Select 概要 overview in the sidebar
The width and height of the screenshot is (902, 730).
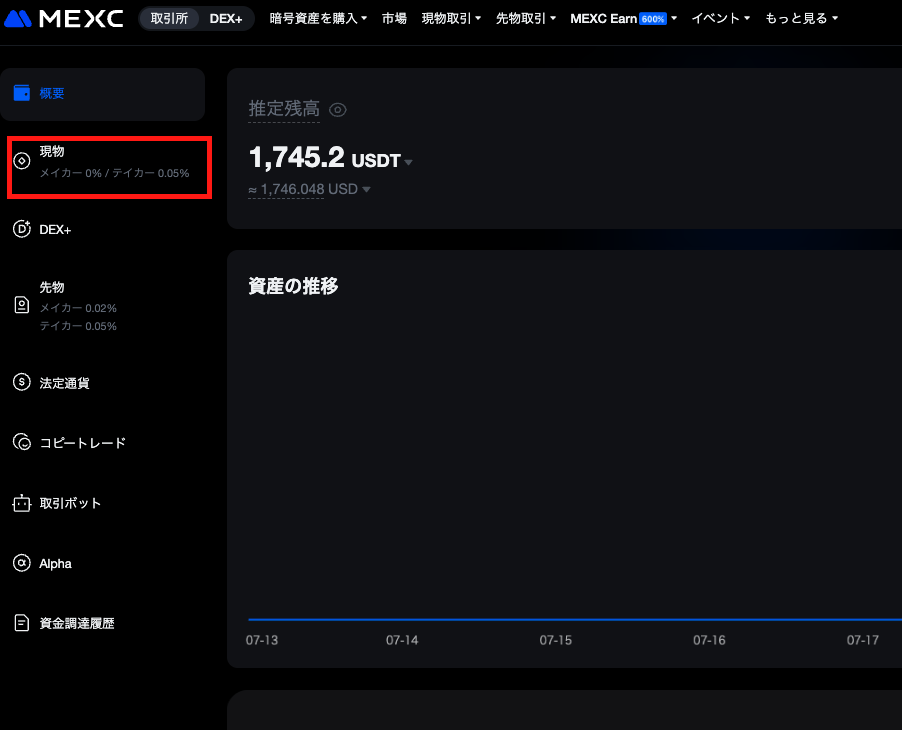click(102, 94)
